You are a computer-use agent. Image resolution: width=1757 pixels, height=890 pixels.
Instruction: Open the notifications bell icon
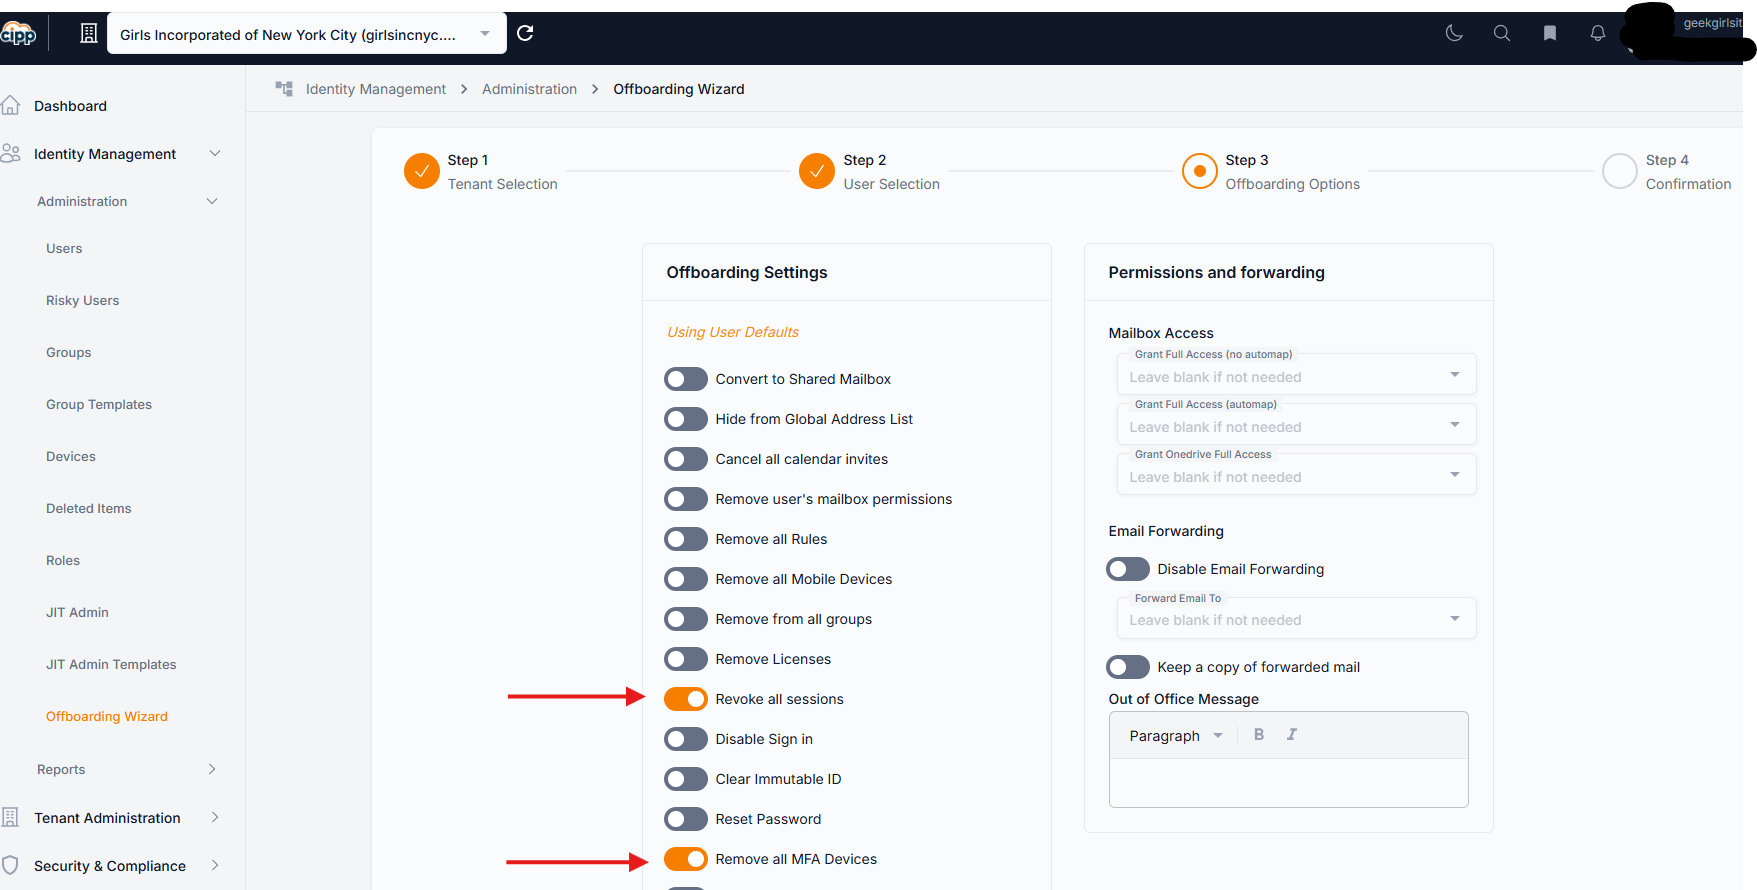click(x=1598, y=33)
